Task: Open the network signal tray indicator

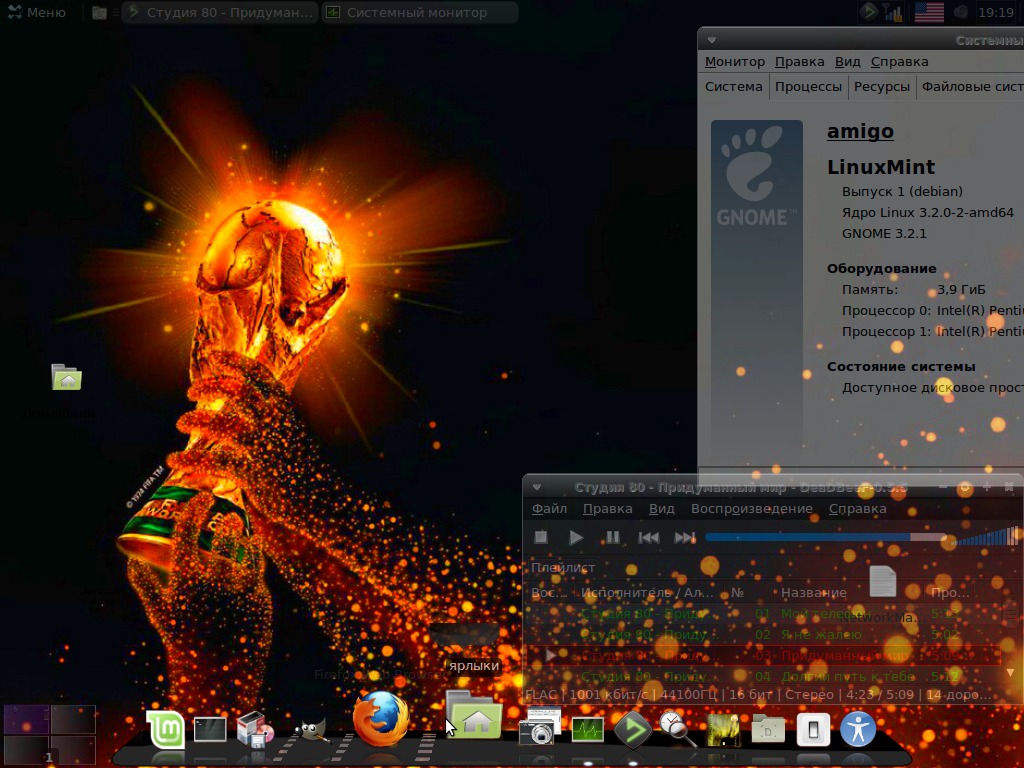Action: pyautogui.click(x=892, y=12)
